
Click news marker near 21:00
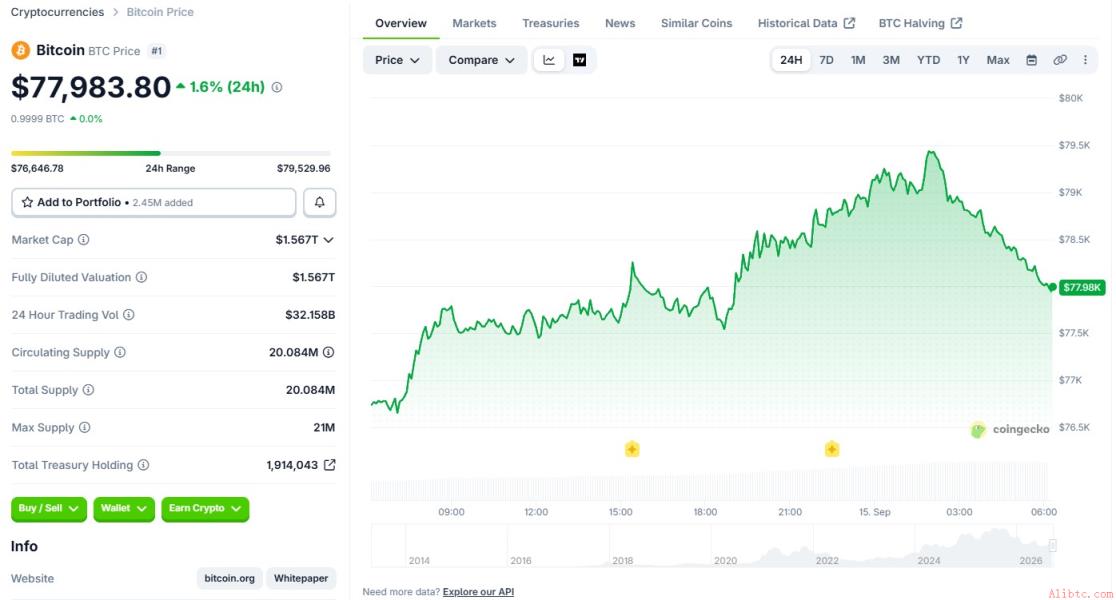coord(832,449)
